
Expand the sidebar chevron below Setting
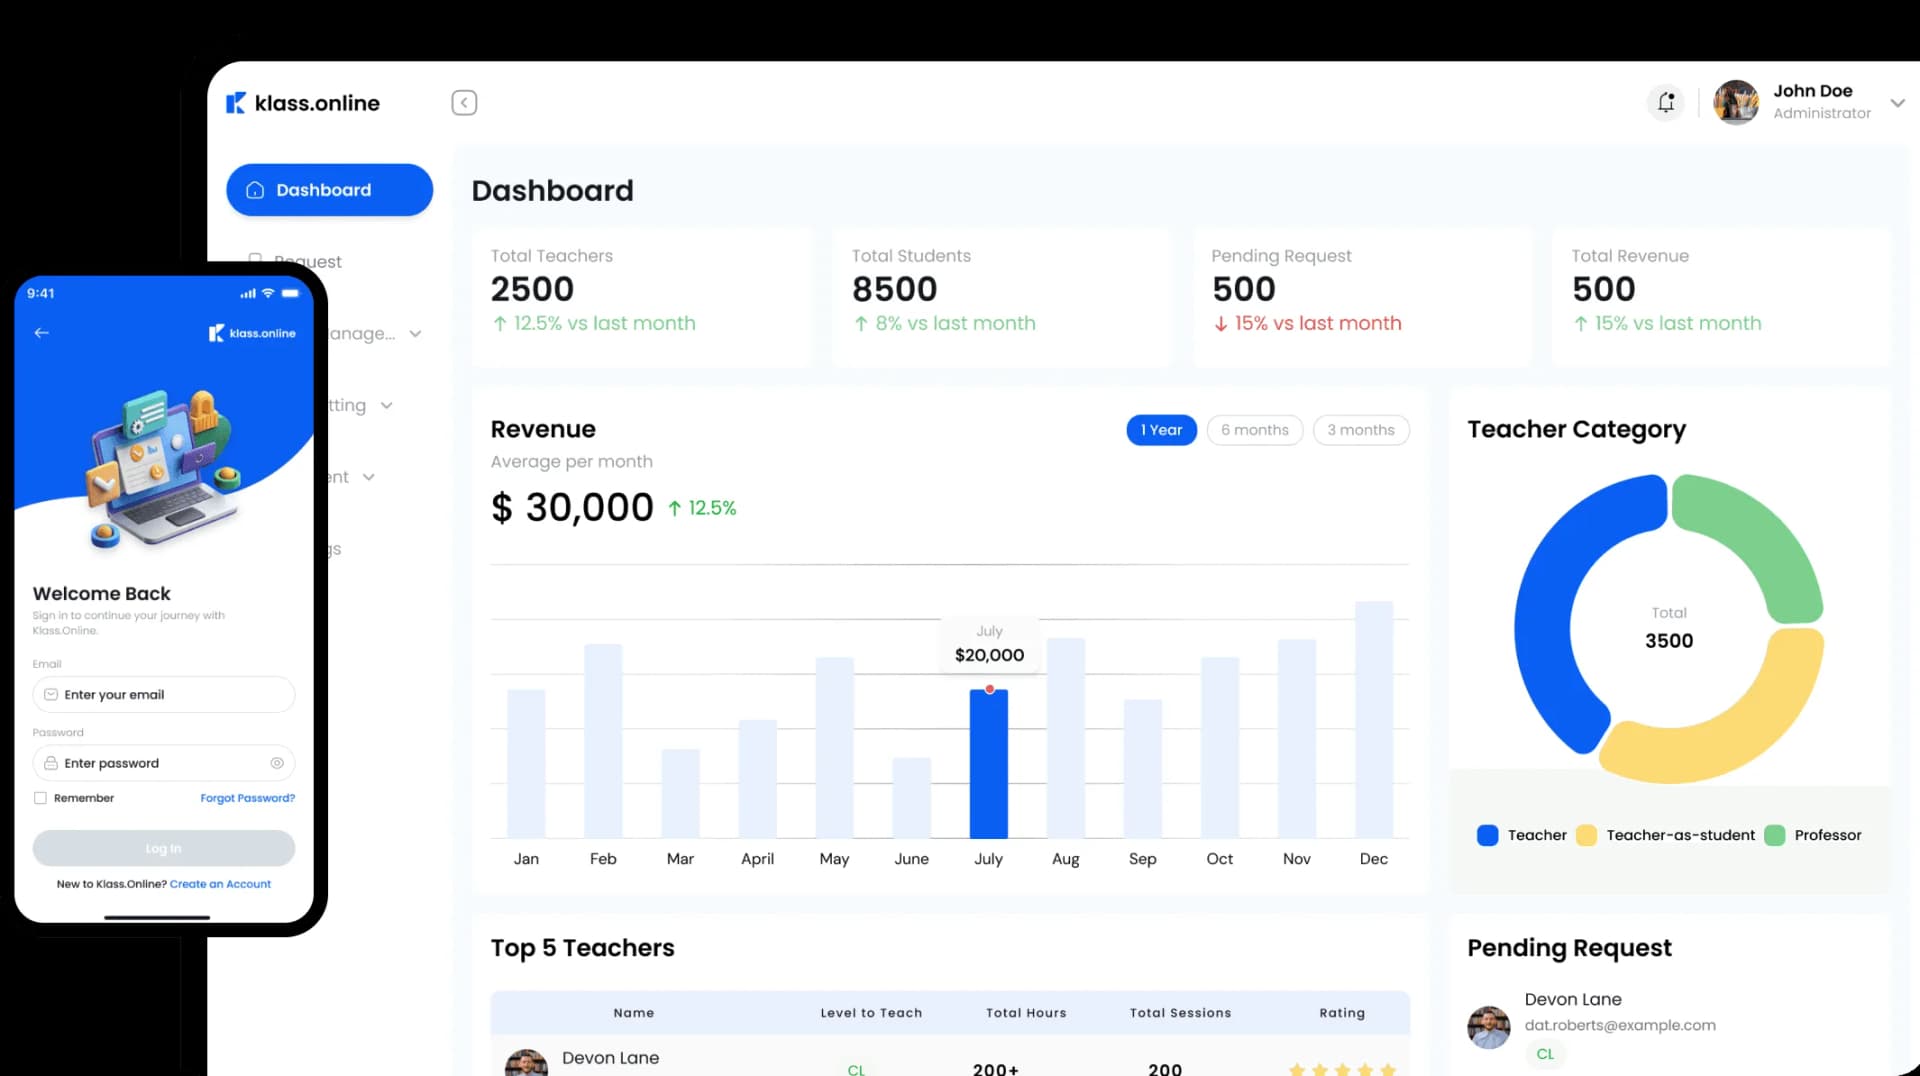click(368, 478)
